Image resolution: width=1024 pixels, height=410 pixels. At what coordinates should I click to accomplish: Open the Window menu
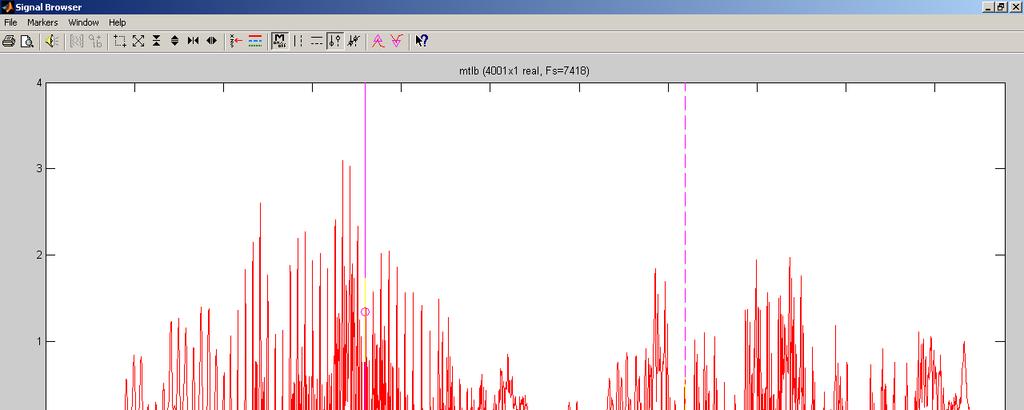[x=84, y=22]
